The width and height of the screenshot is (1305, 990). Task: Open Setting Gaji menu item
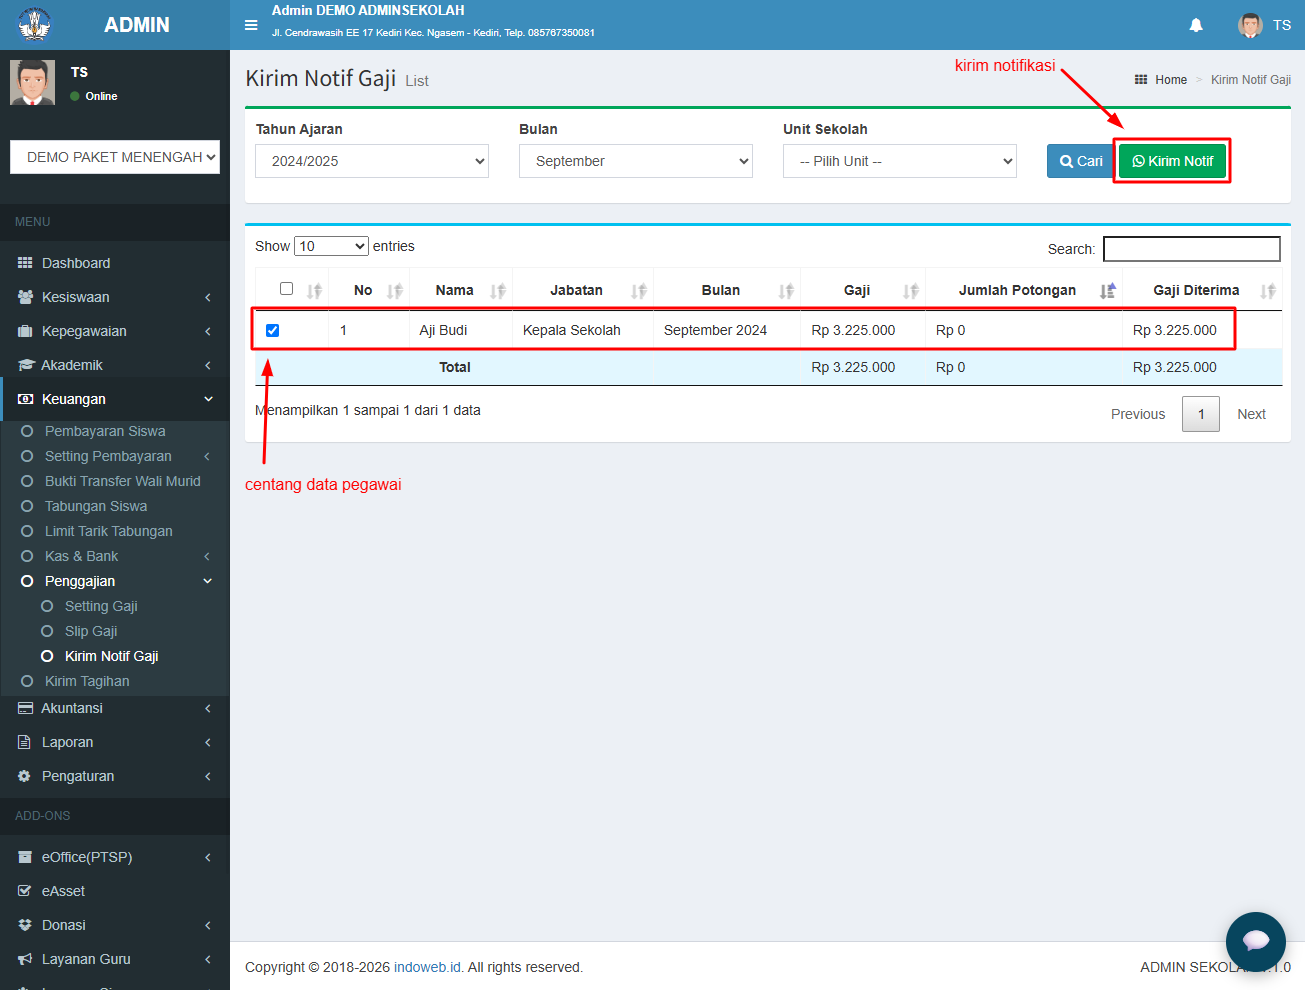[x=101, y=606]
